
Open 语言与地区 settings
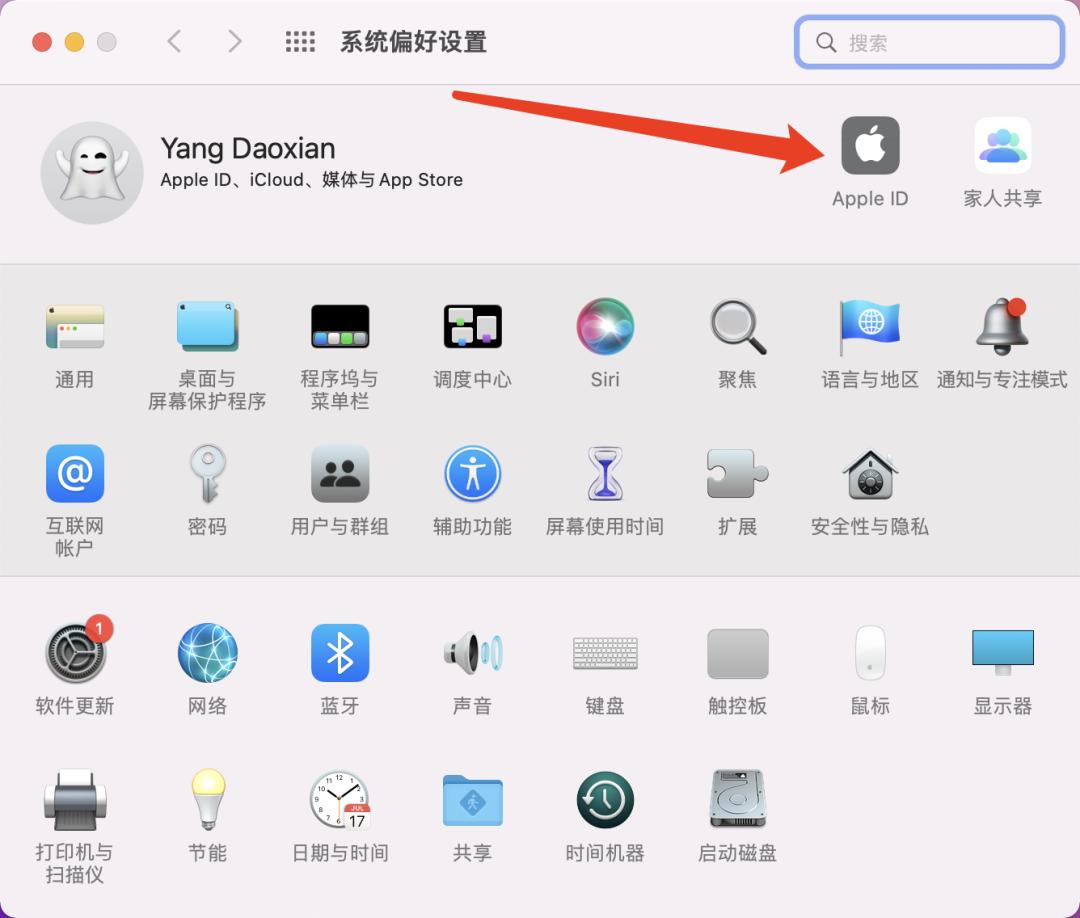tap(869, 326)
